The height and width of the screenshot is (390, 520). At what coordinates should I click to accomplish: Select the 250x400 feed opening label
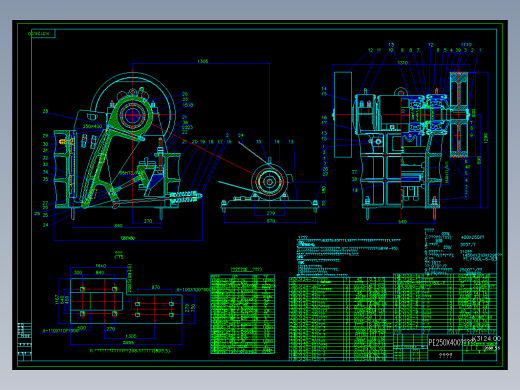pyautogui.click(x=92, y=126)
